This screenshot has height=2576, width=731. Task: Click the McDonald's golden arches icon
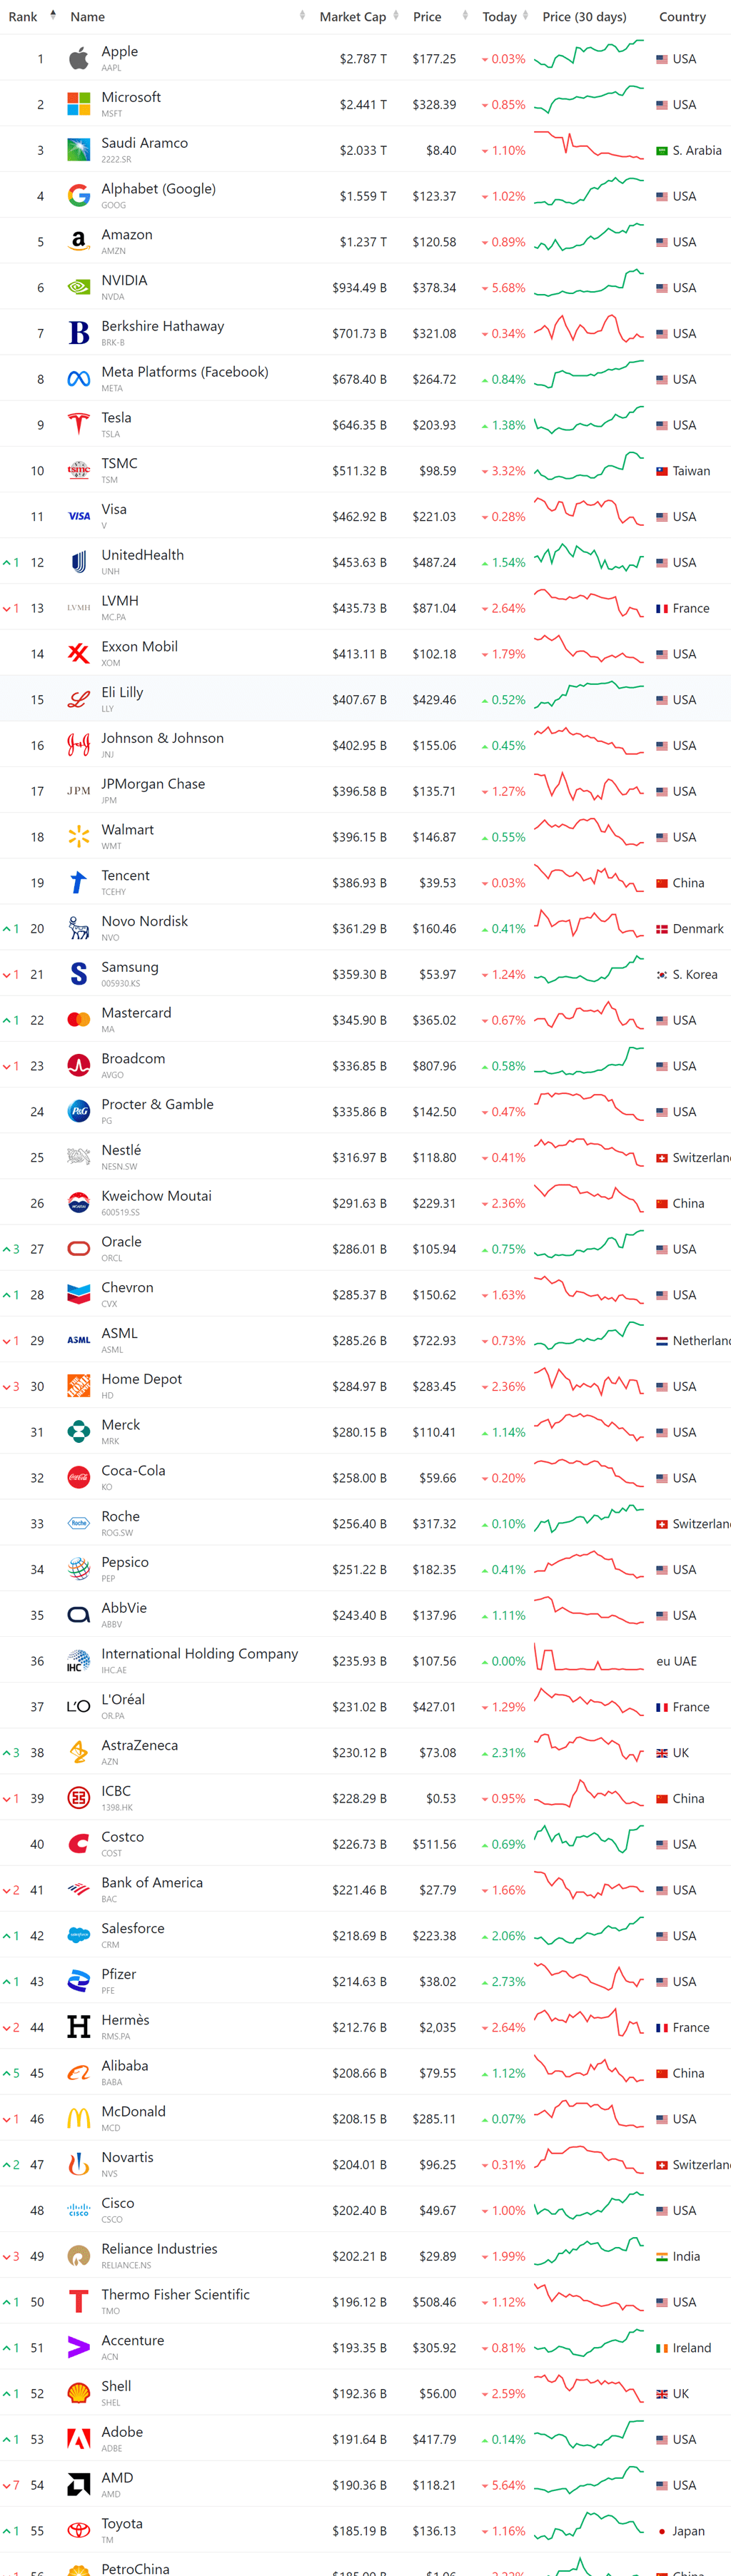tap(78, 2119)
